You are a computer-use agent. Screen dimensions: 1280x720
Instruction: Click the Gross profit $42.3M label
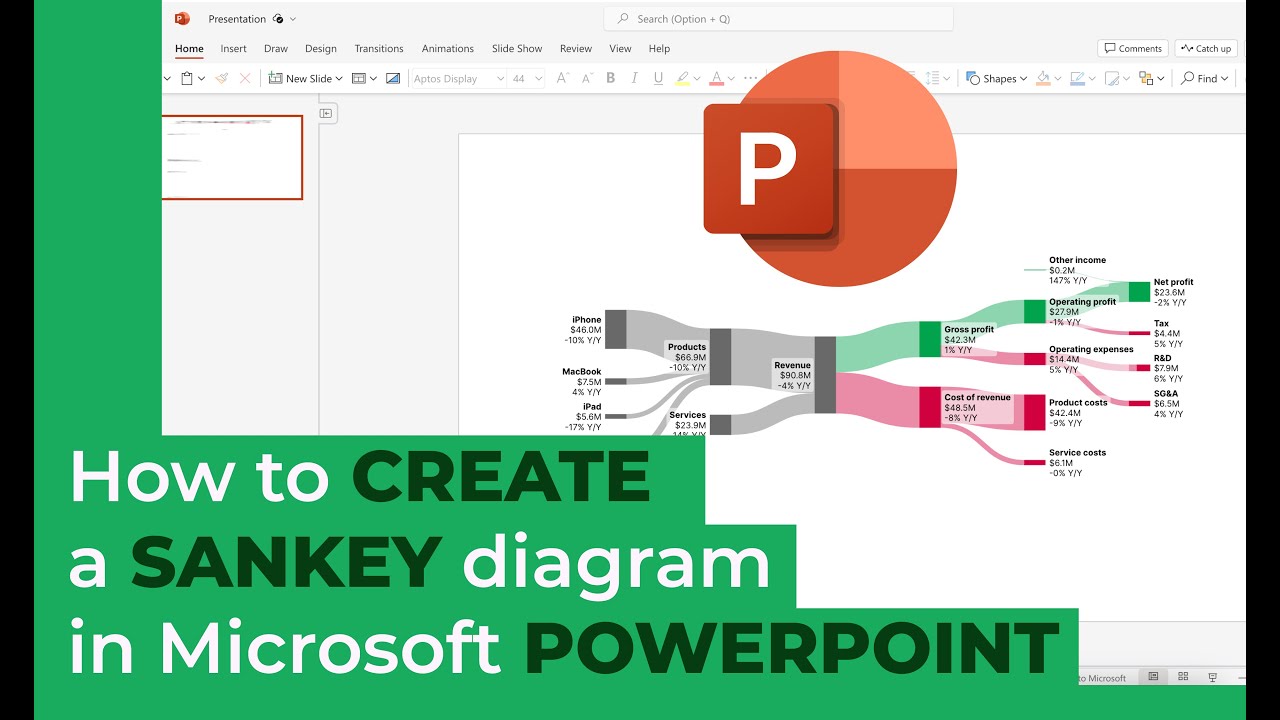[969, 339]
